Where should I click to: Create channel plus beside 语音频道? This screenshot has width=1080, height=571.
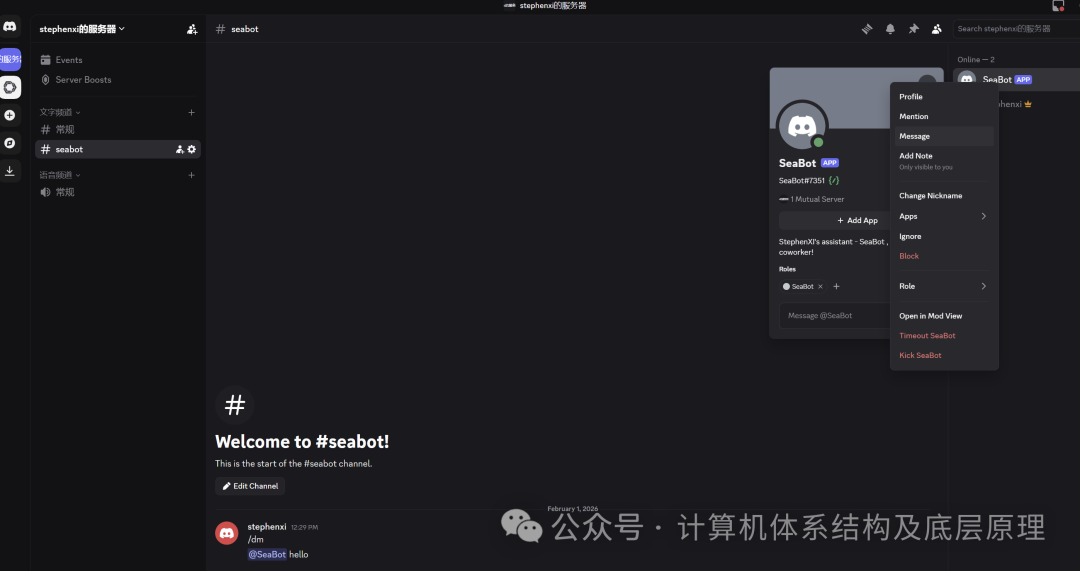click(x=191, y=175)
